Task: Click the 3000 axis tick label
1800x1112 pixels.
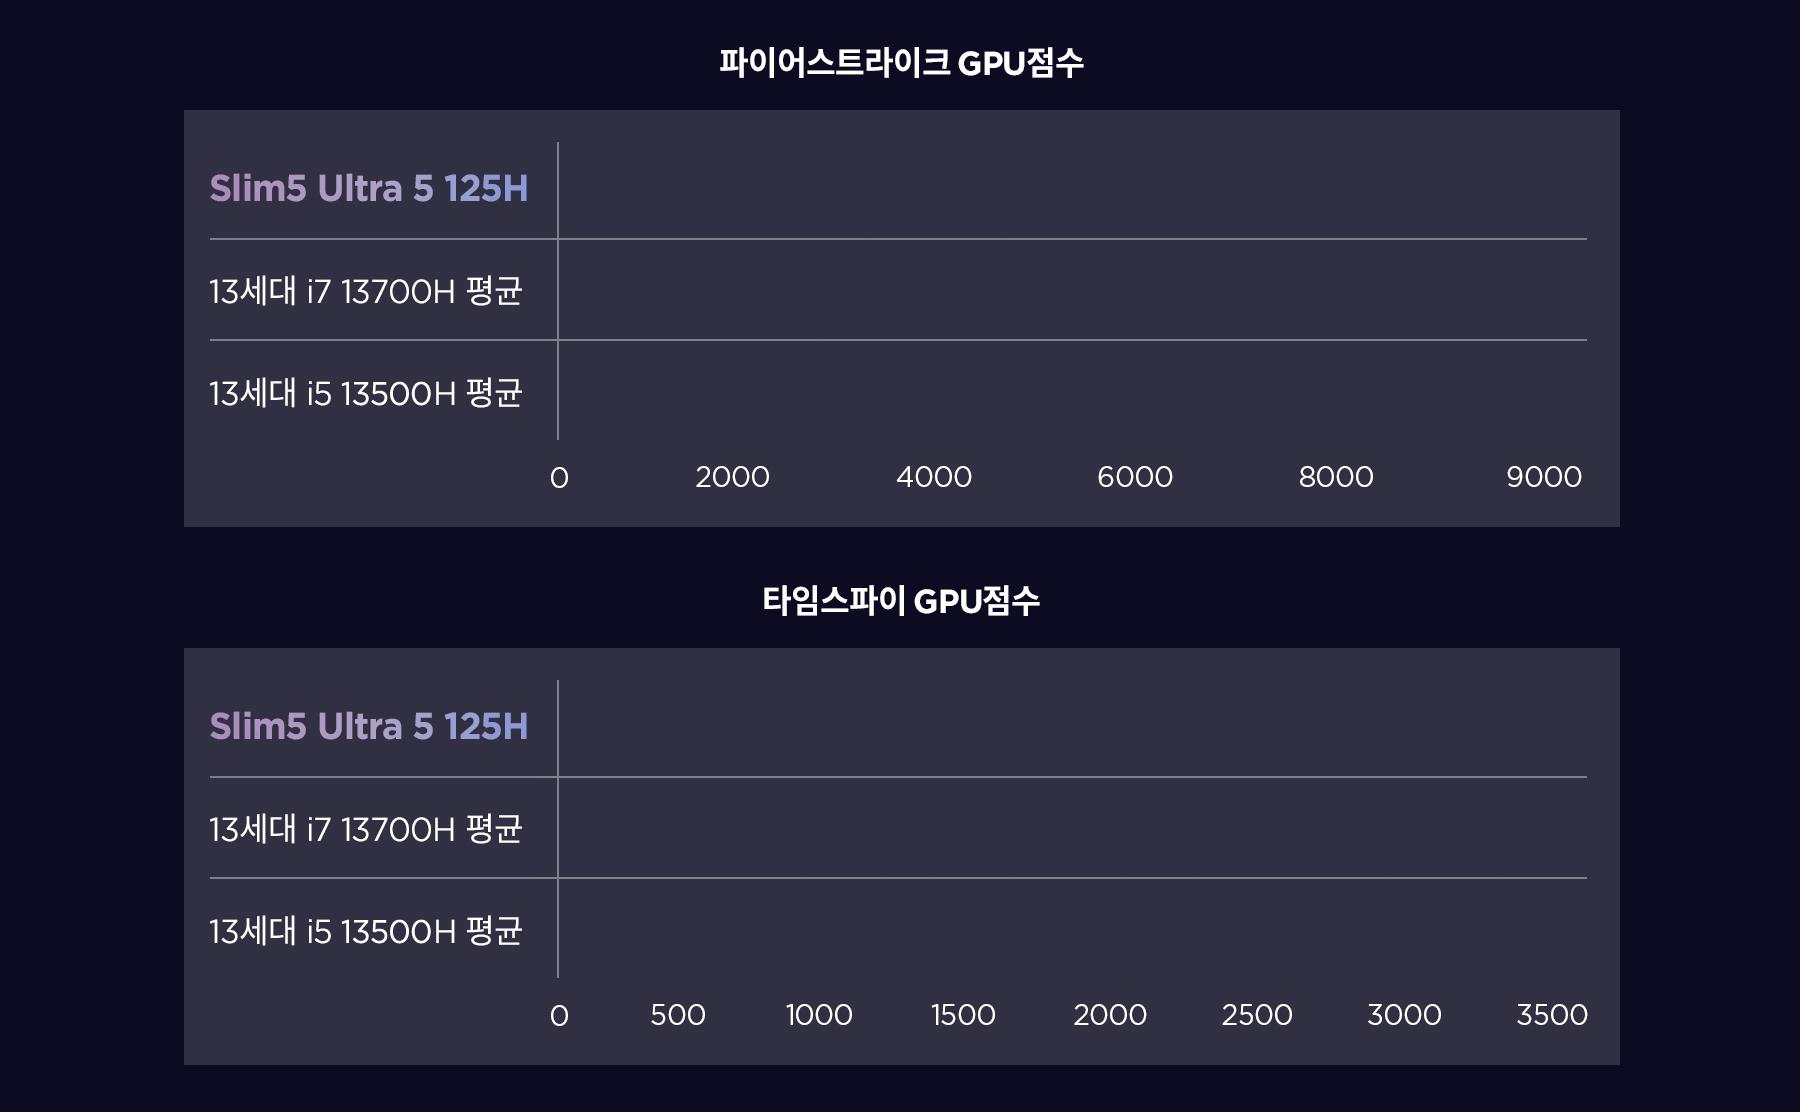Action: [1404, 1015]
